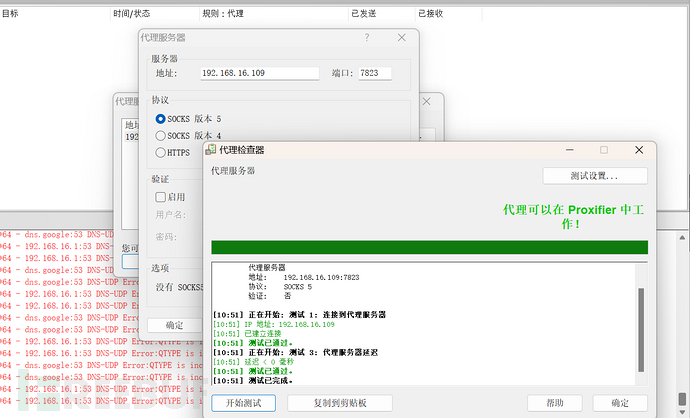The width and height of the screenshot is (690, 418).
Task: Click the main log pane scroll-up arrow
Action: [x=683, y=238]
